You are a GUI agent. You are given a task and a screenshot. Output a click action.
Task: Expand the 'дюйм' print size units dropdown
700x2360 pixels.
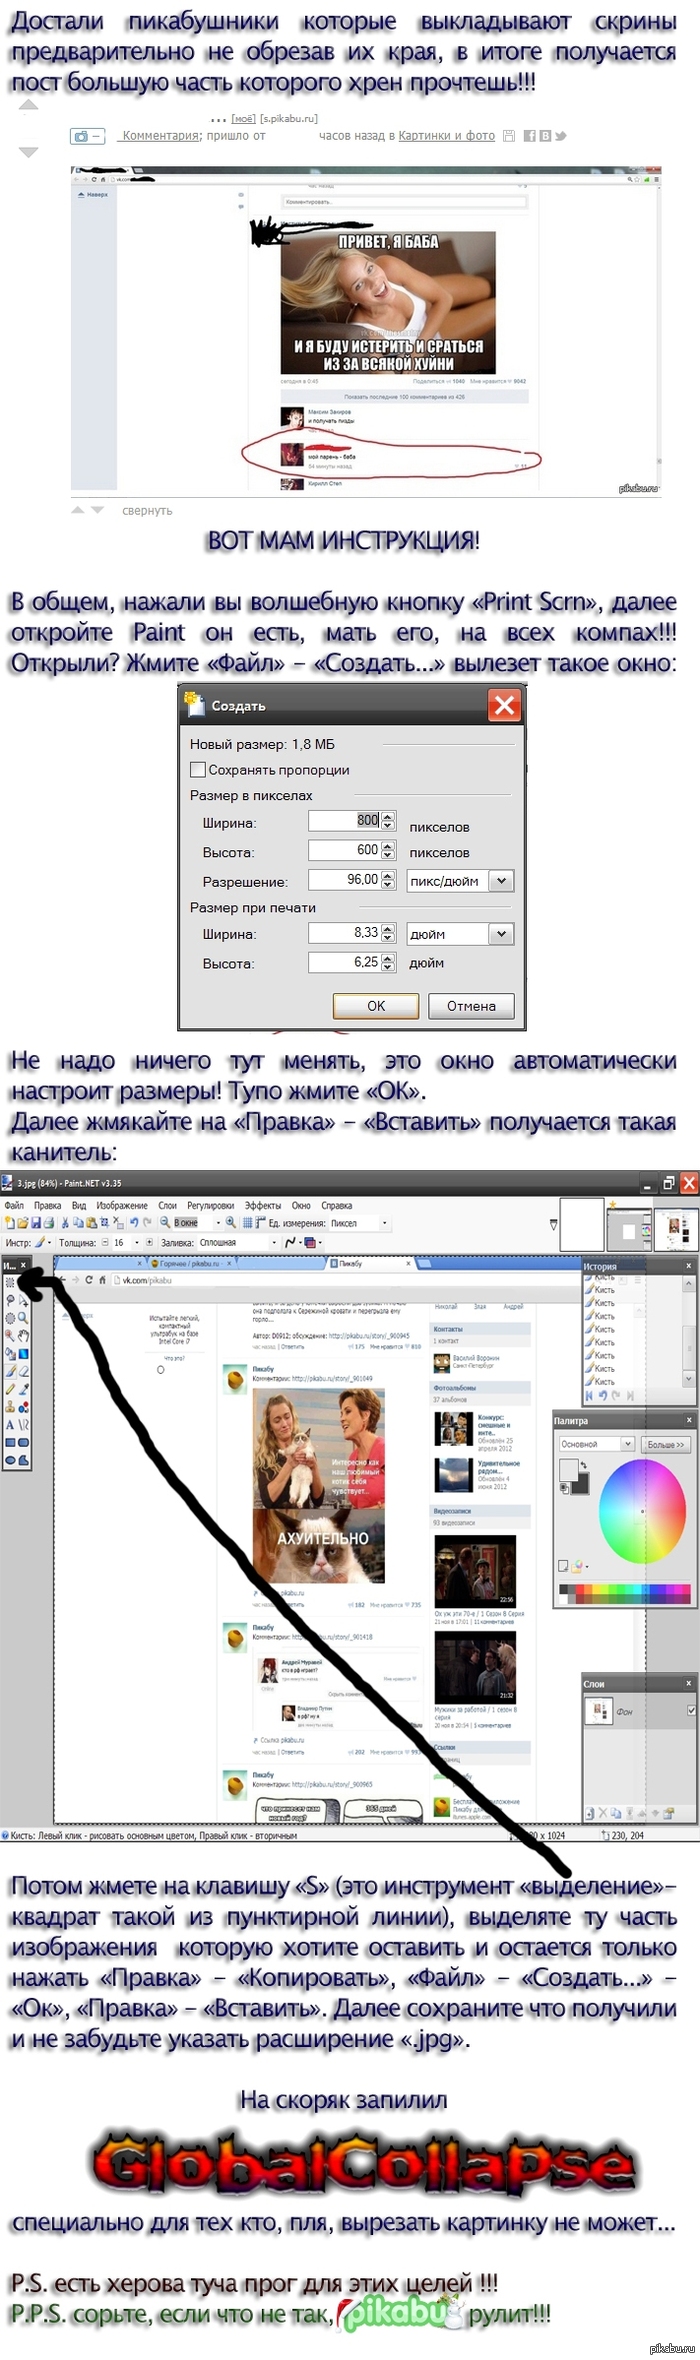502,933
